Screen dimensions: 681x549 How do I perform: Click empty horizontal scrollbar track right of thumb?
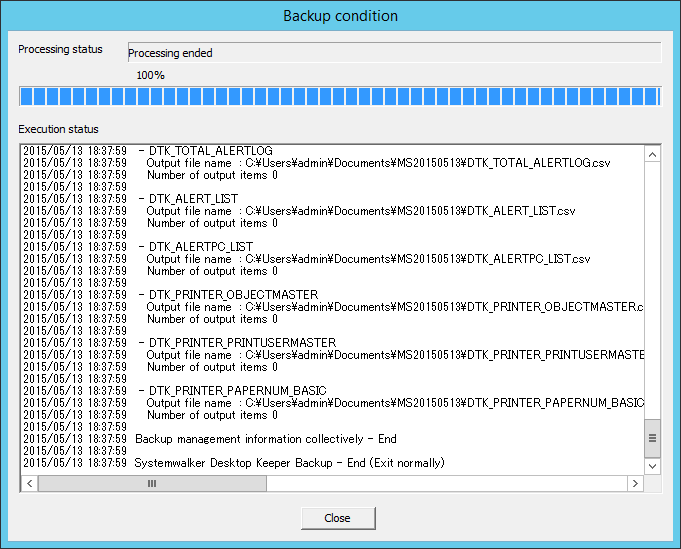point(446,483)
